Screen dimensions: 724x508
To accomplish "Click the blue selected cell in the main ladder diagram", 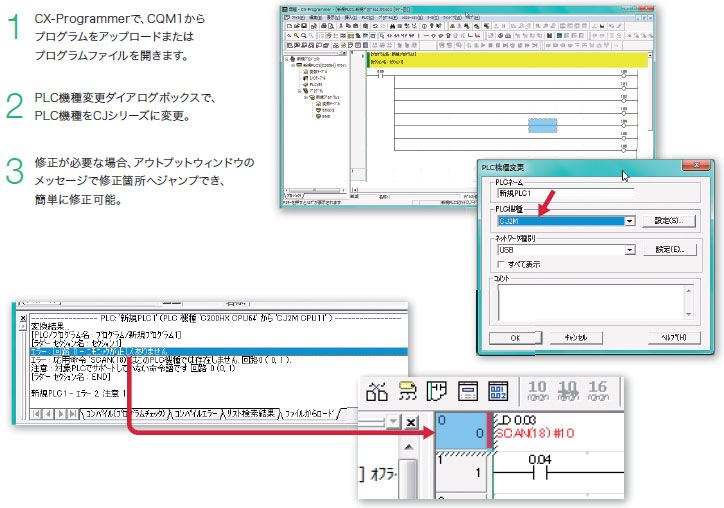I will click(x=543, y=125).
